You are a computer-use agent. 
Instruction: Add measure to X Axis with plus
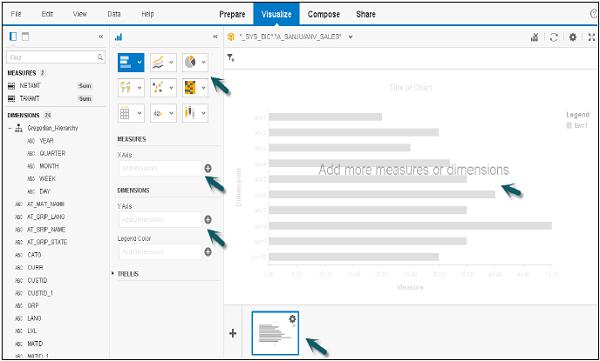[208, 168]
